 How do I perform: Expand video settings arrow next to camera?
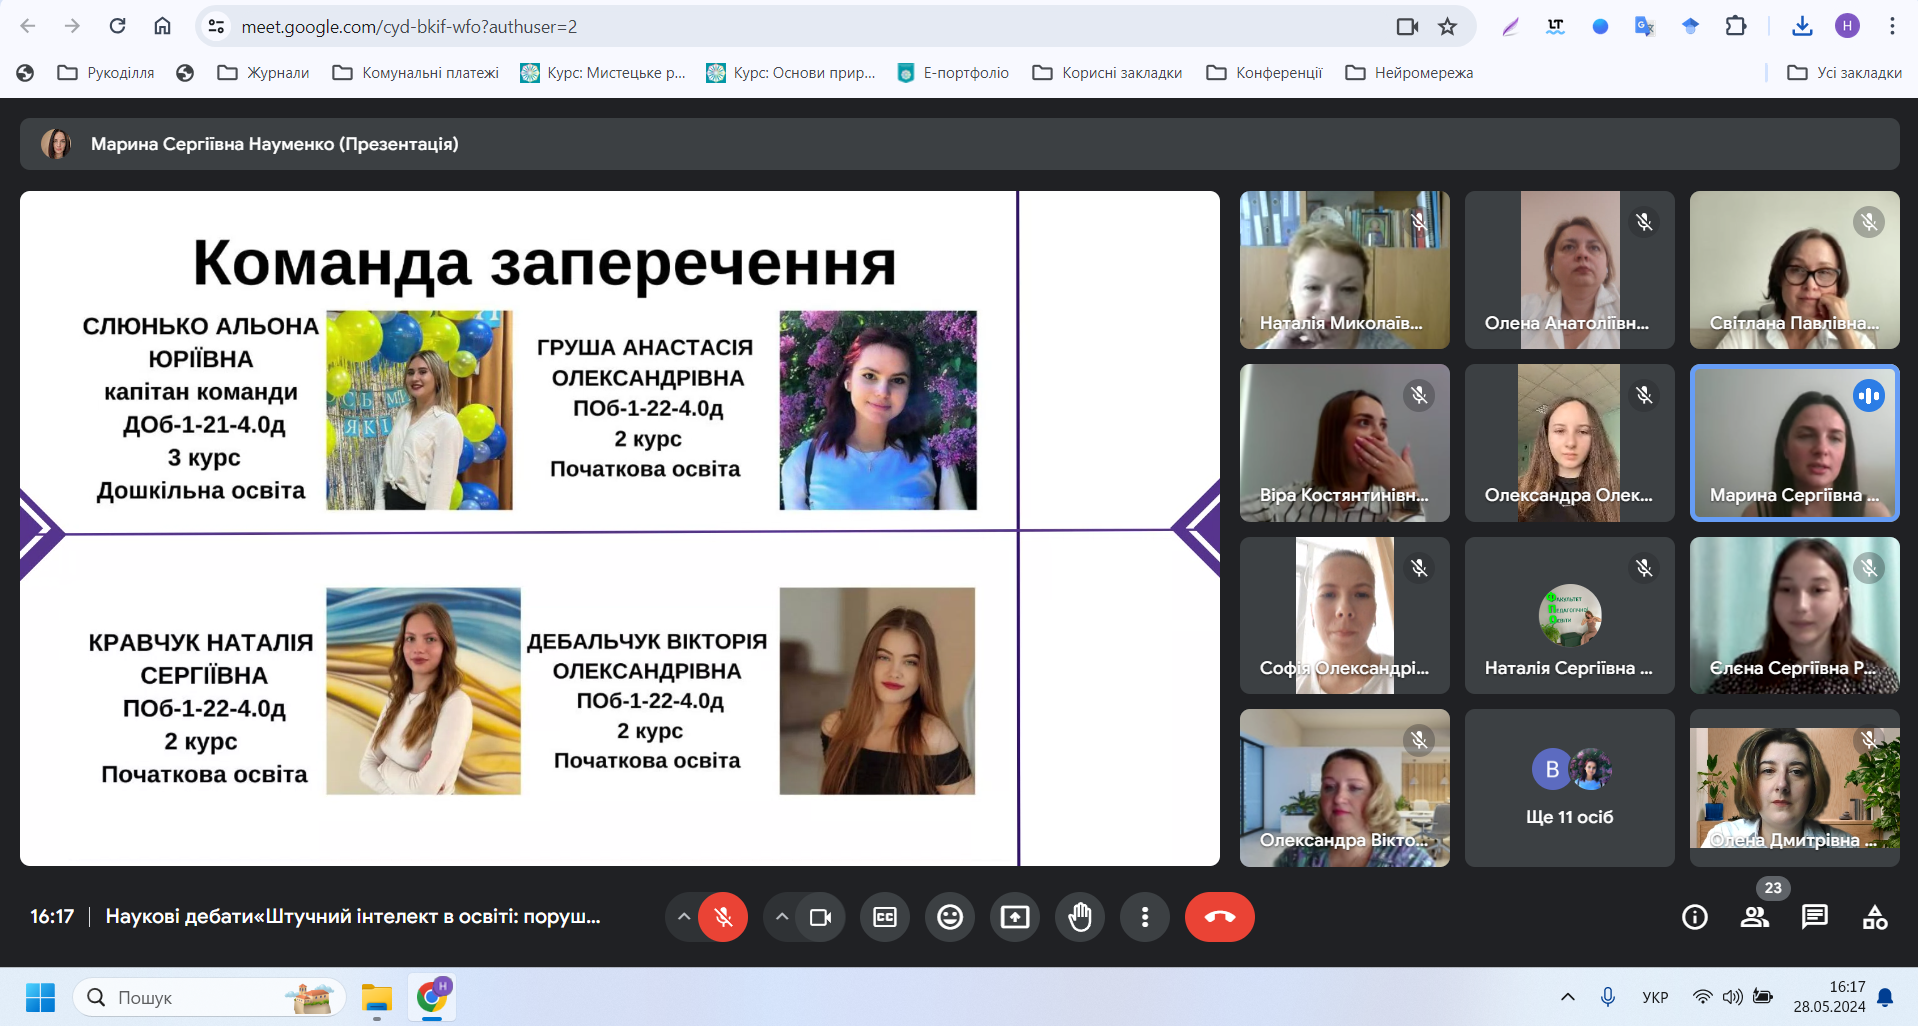(782, 917)
